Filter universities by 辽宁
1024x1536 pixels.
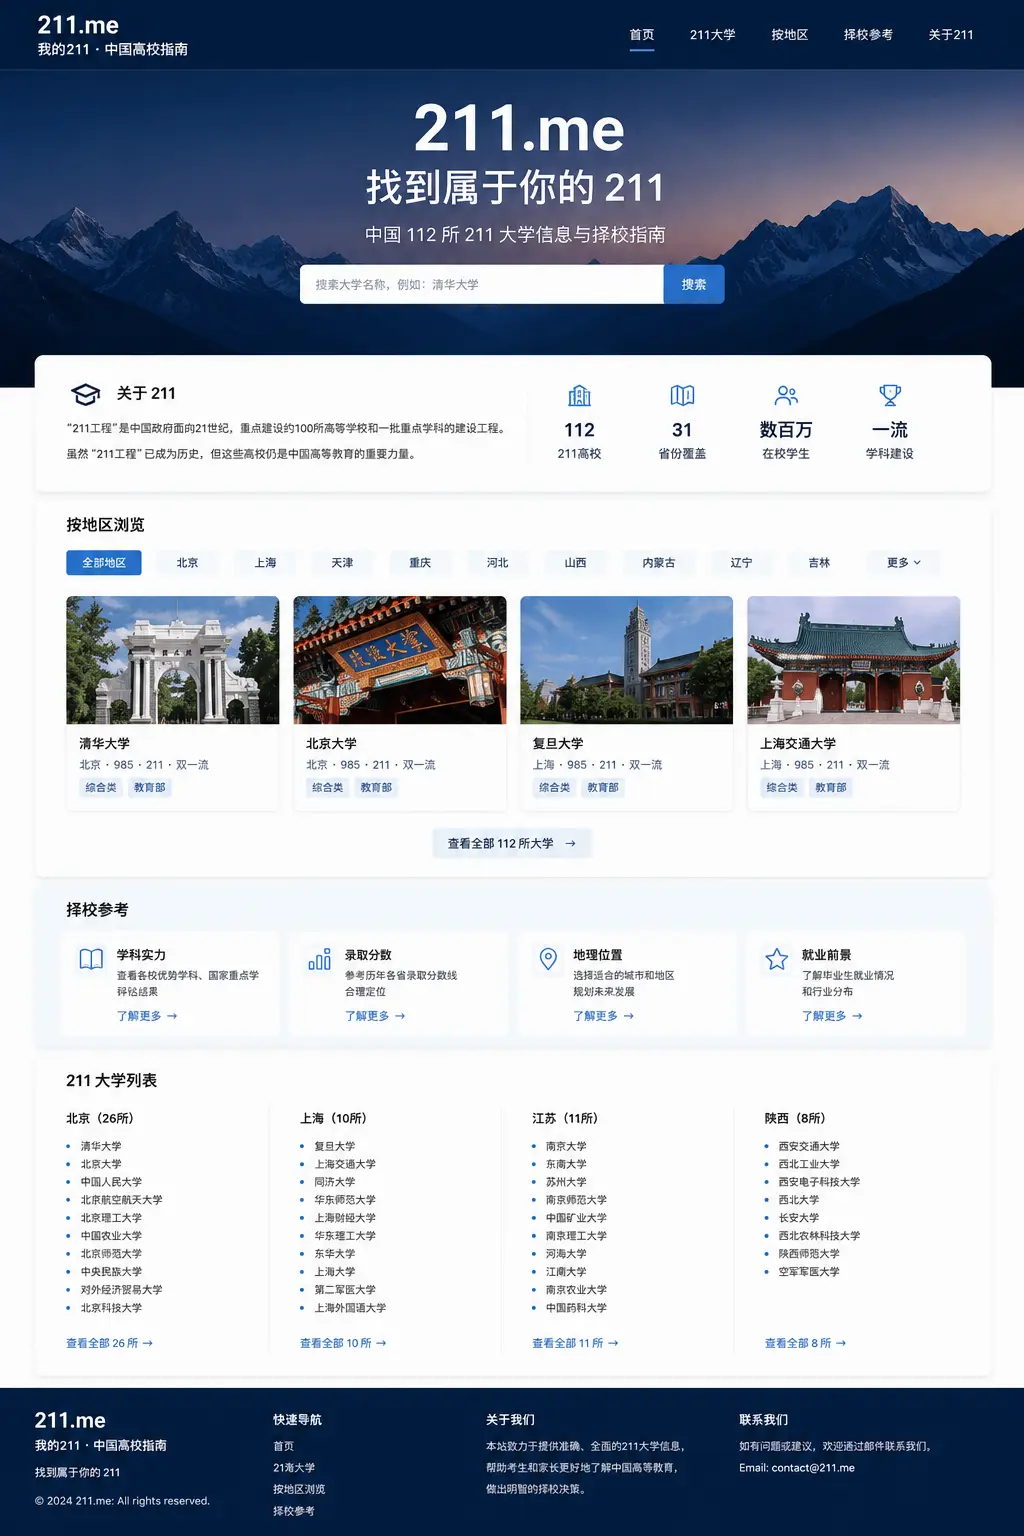click(741, 563)
